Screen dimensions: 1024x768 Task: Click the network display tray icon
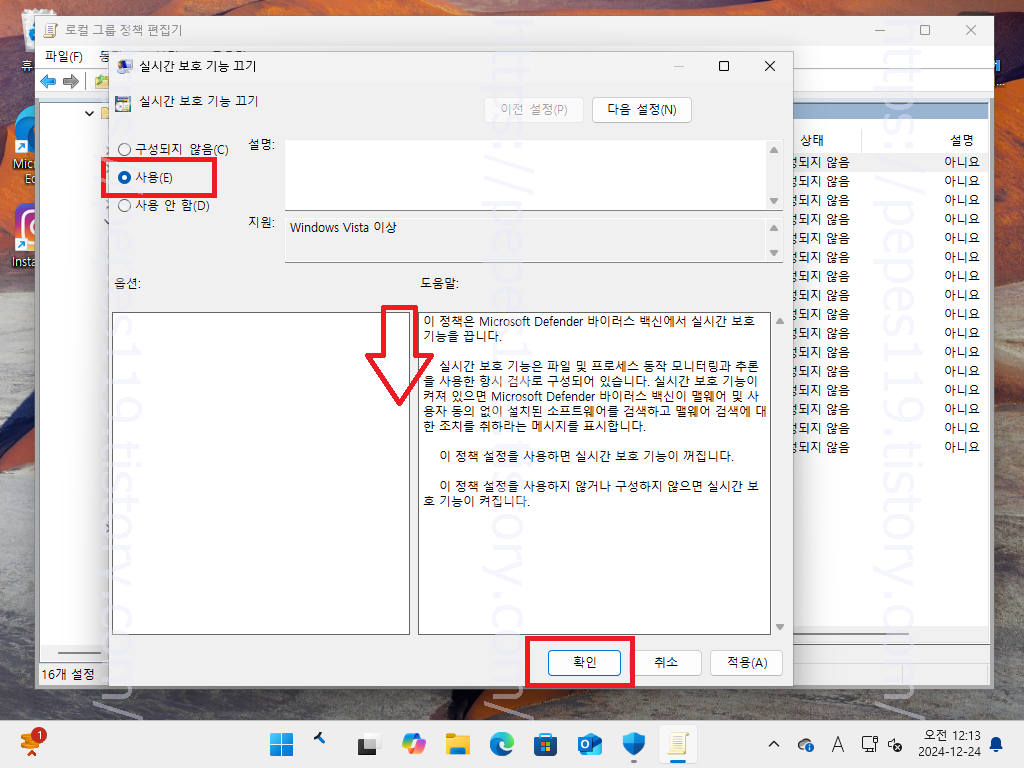869,744
